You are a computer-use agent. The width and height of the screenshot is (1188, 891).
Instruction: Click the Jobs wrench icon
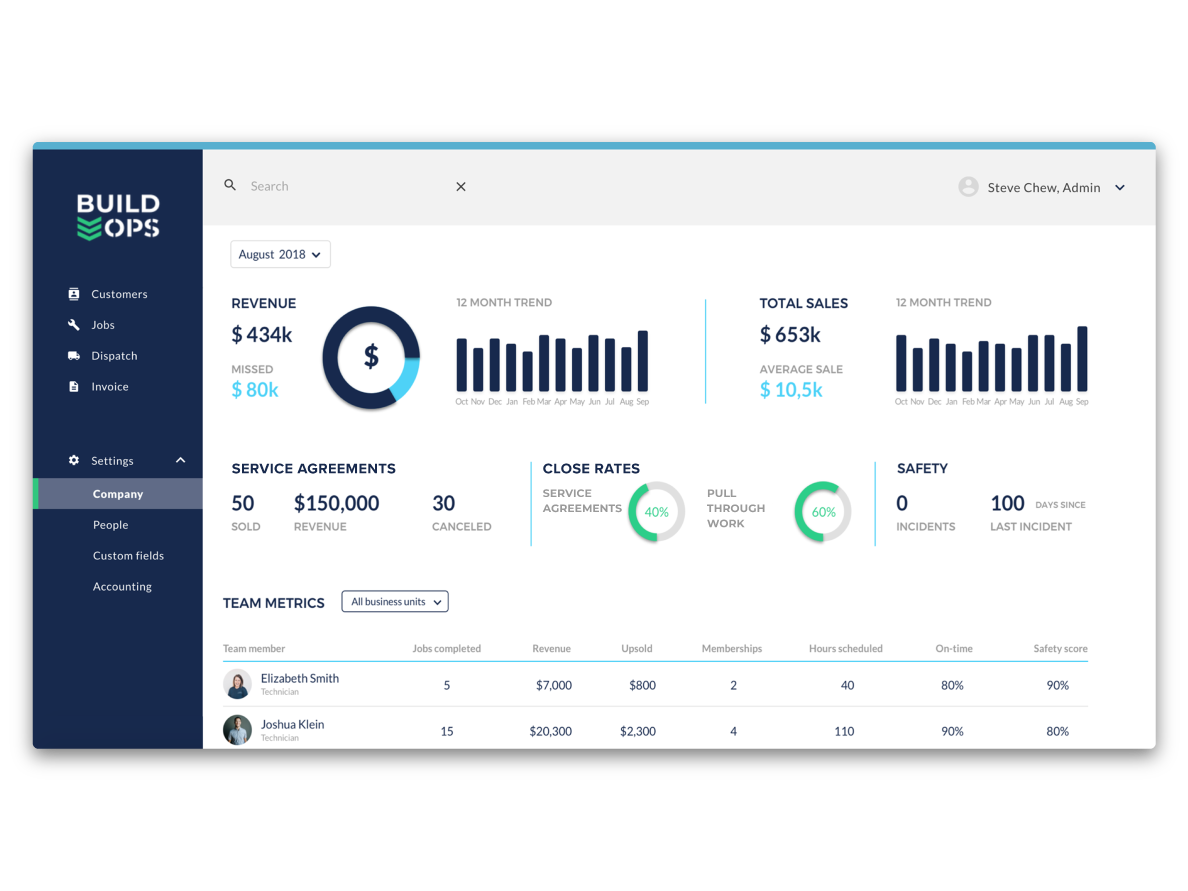click(73, 325)
